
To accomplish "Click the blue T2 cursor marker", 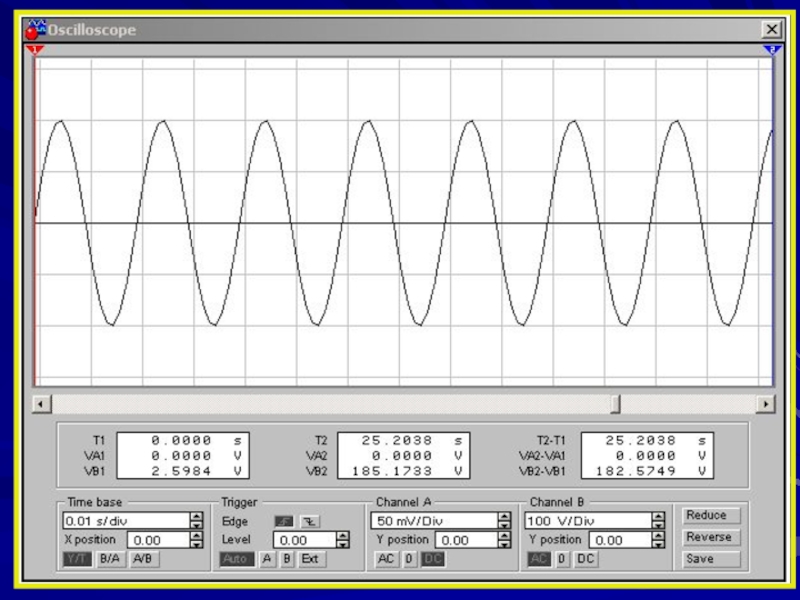I will (770, 49).
